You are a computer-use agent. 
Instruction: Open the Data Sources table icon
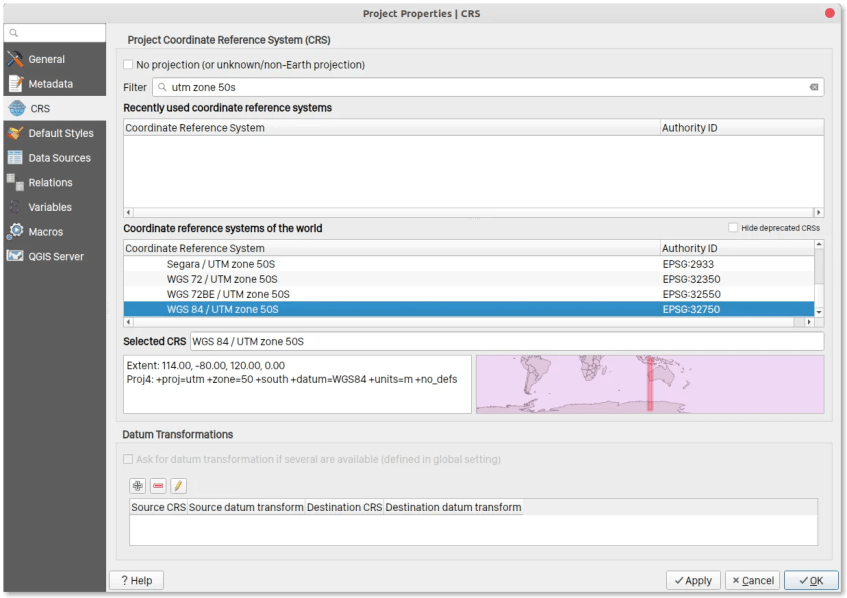click(x=15, y=158)
